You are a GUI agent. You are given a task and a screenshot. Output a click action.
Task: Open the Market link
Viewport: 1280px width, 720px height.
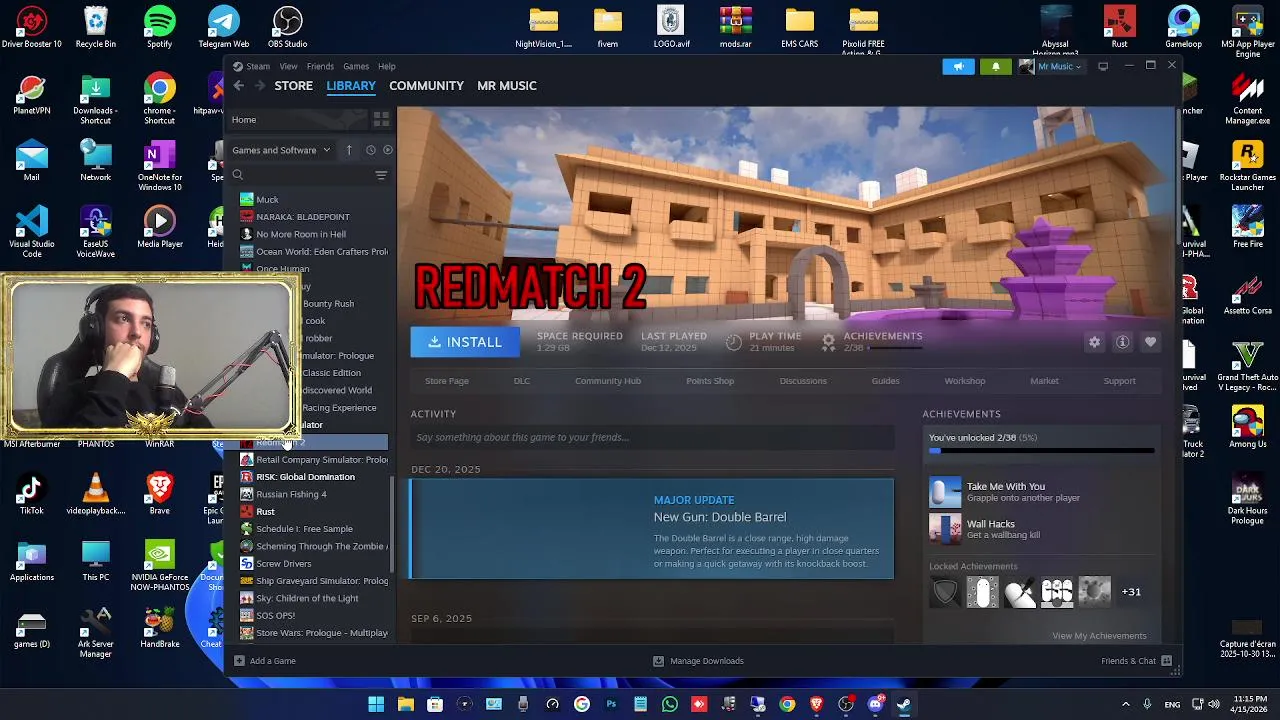(x=1044, y=381)
